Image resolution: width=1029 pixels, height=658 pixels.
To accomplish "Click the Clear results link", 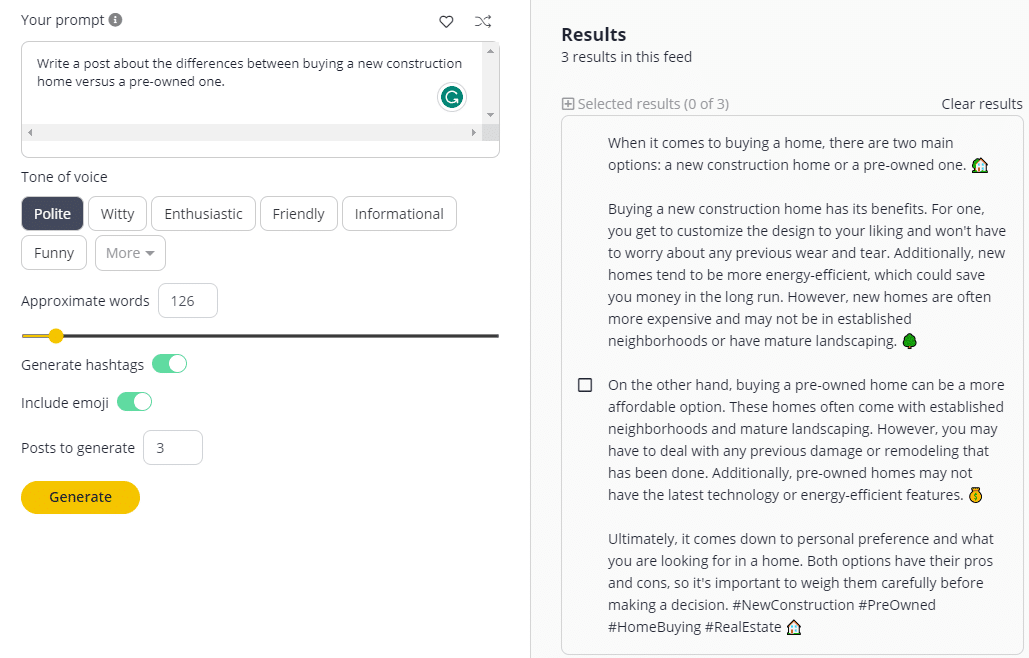I will [x=981, y=103].
